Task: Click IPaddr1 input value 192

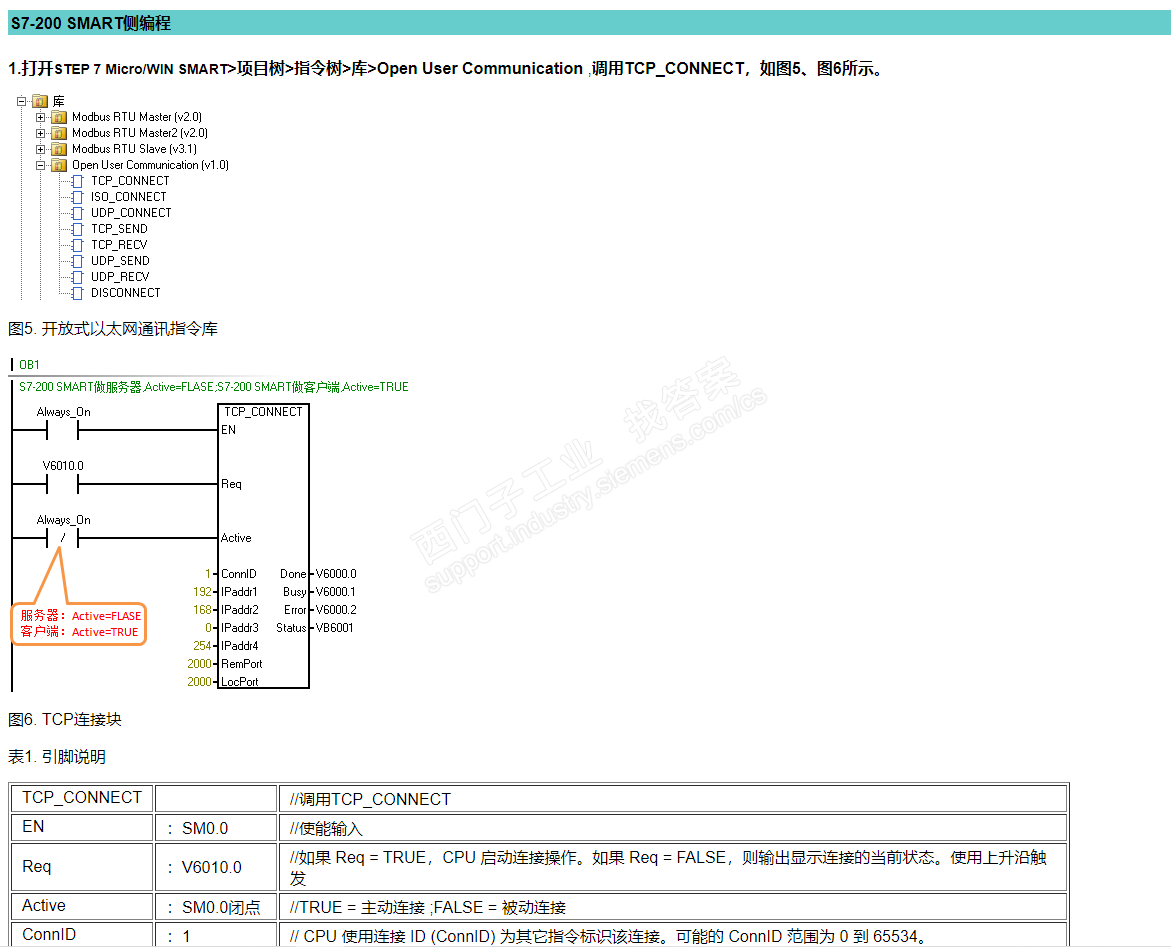Action: [202, 592]
